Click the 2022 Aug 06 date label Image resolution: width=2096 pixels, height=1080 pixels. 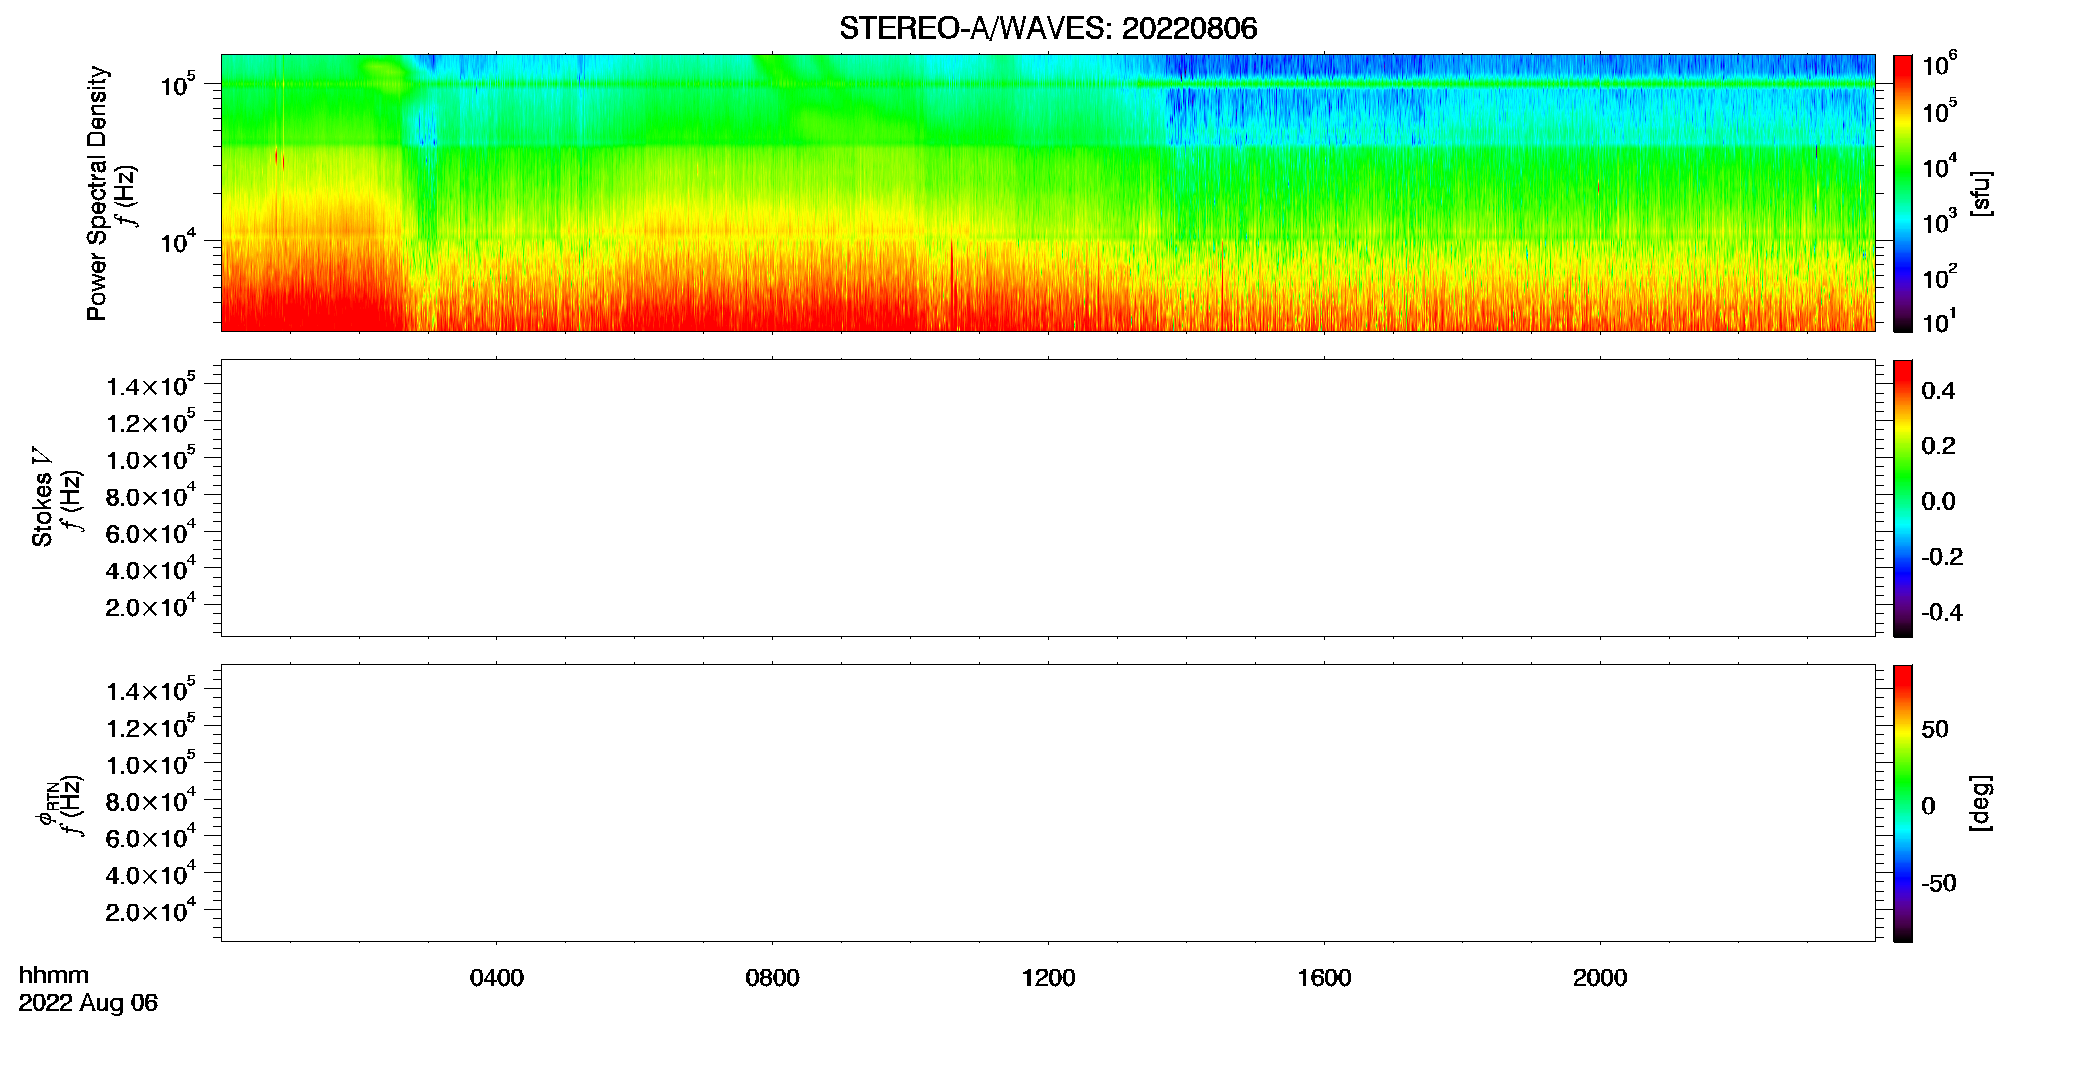(x=88, y=1003)
